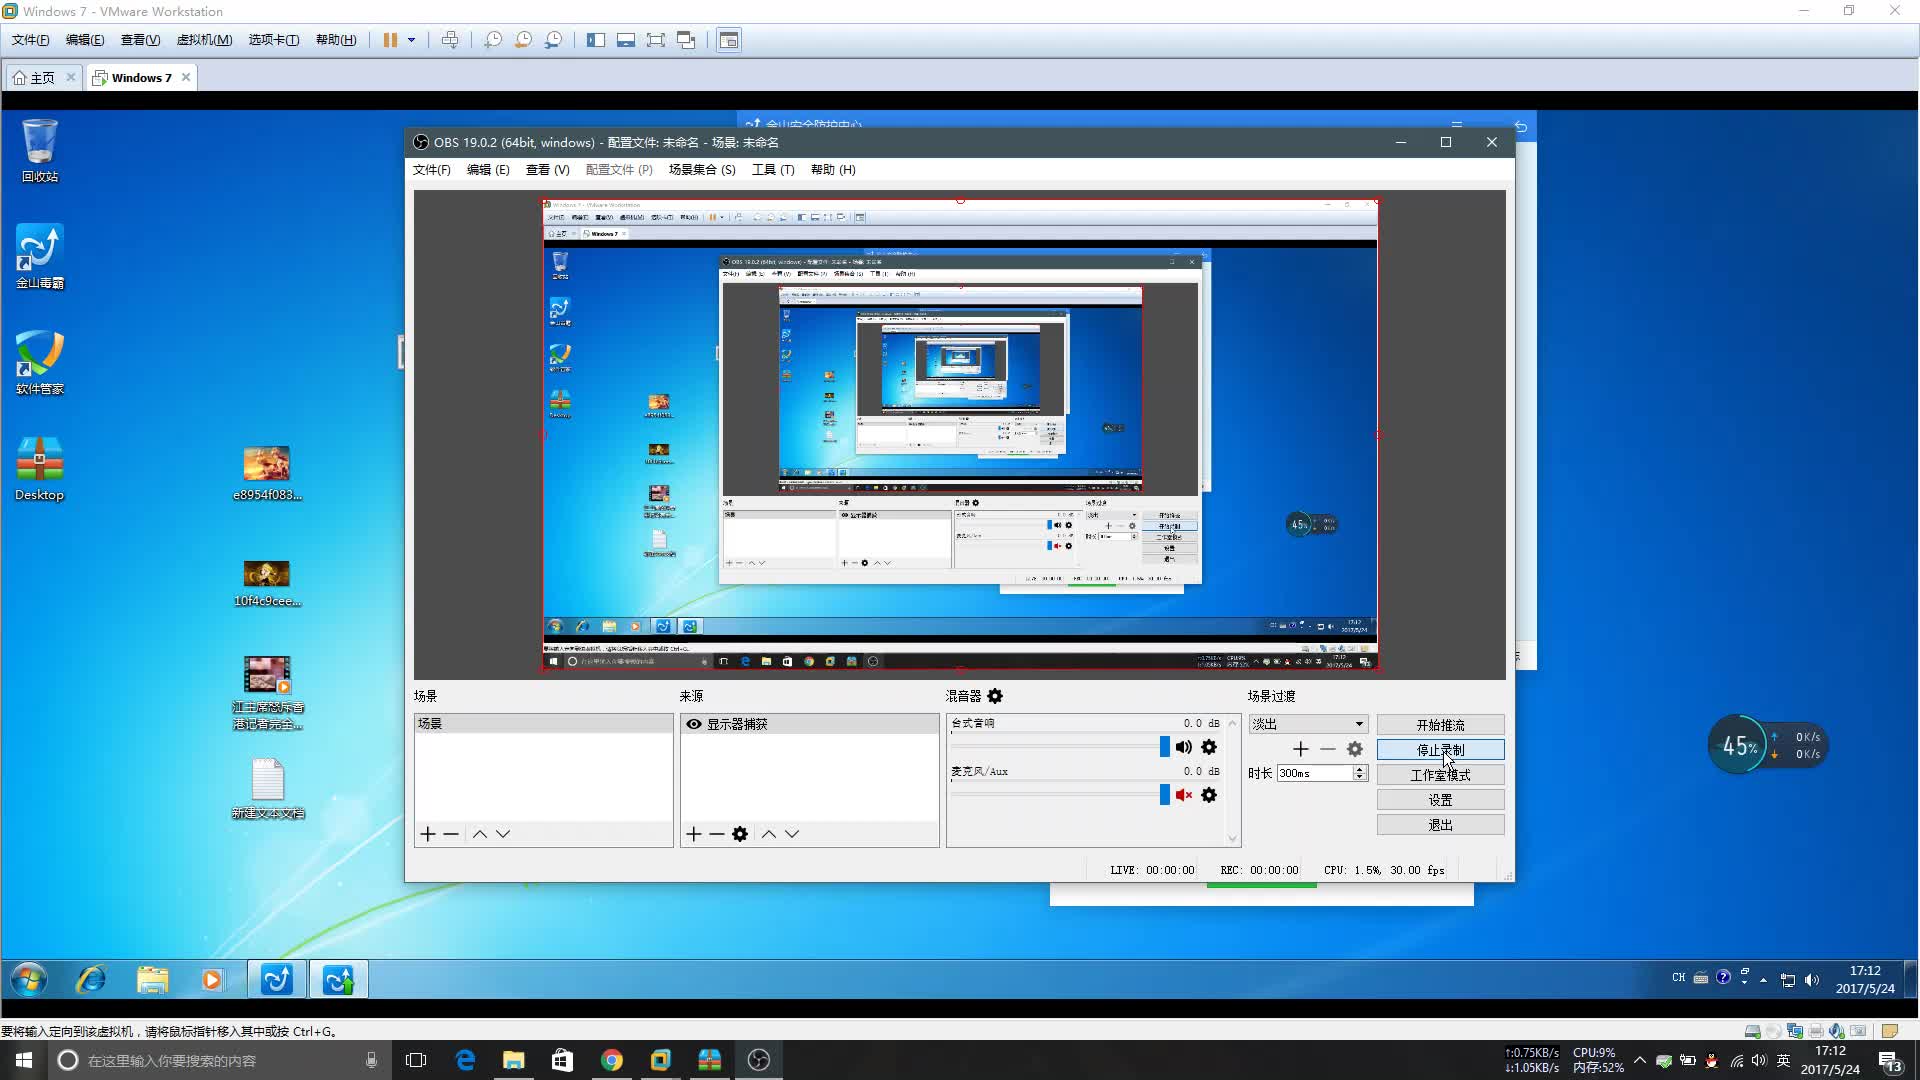The height and width of the screenshot is (1080, 1920).
Task: Open VMware 虚拟机(M) menu
Action: pyautogui.click(x=204, y=40)
